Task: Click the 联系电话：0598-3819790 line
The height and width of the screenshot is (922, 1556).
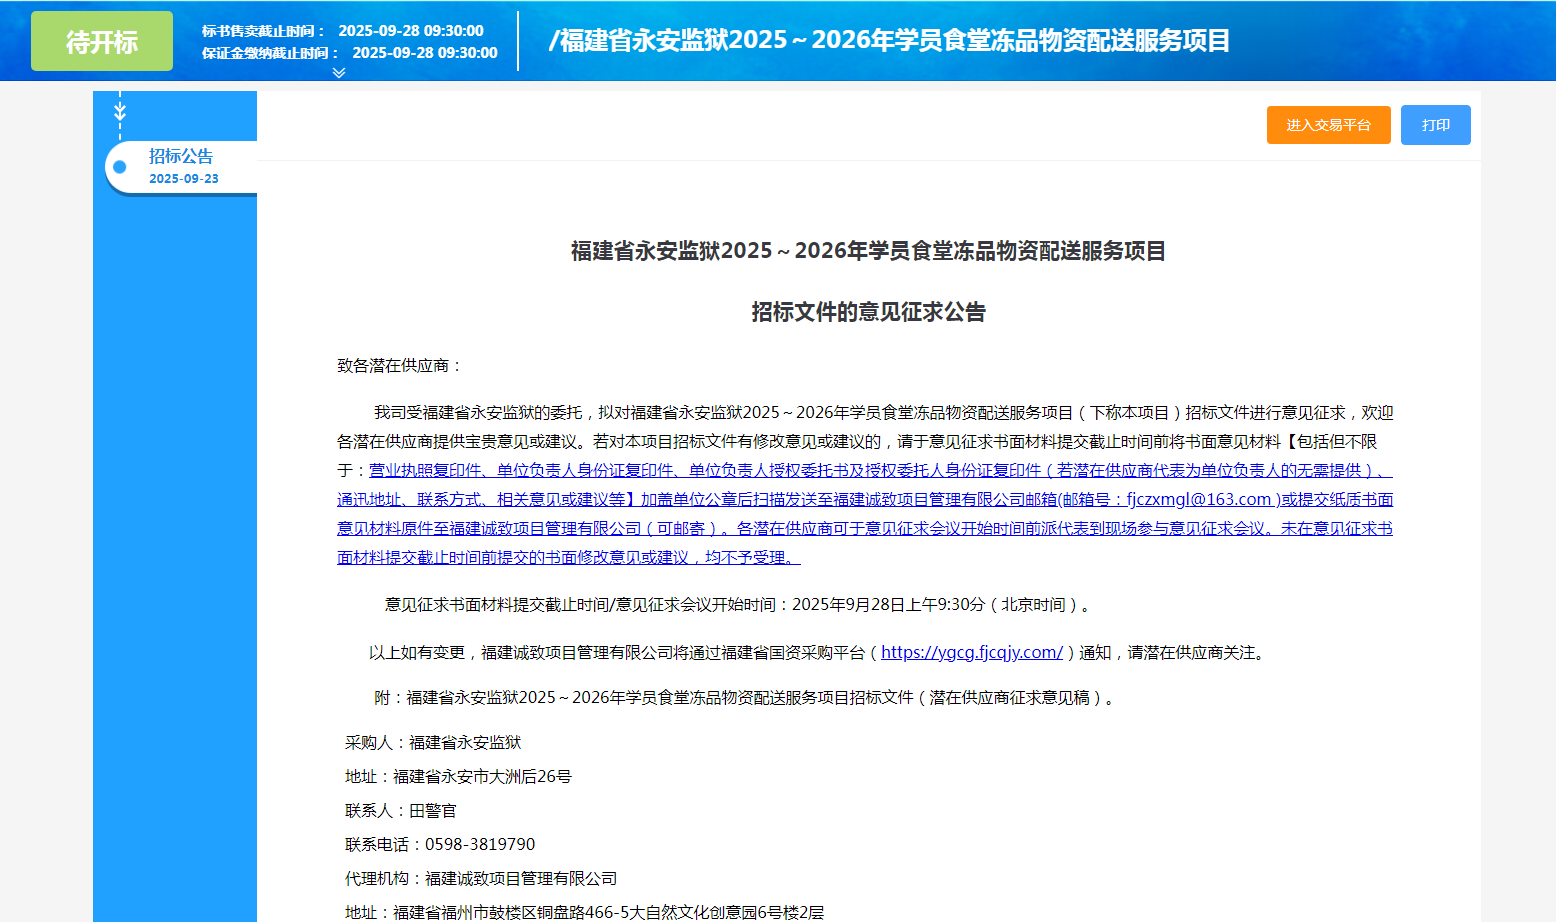Action: coord(440,845)
